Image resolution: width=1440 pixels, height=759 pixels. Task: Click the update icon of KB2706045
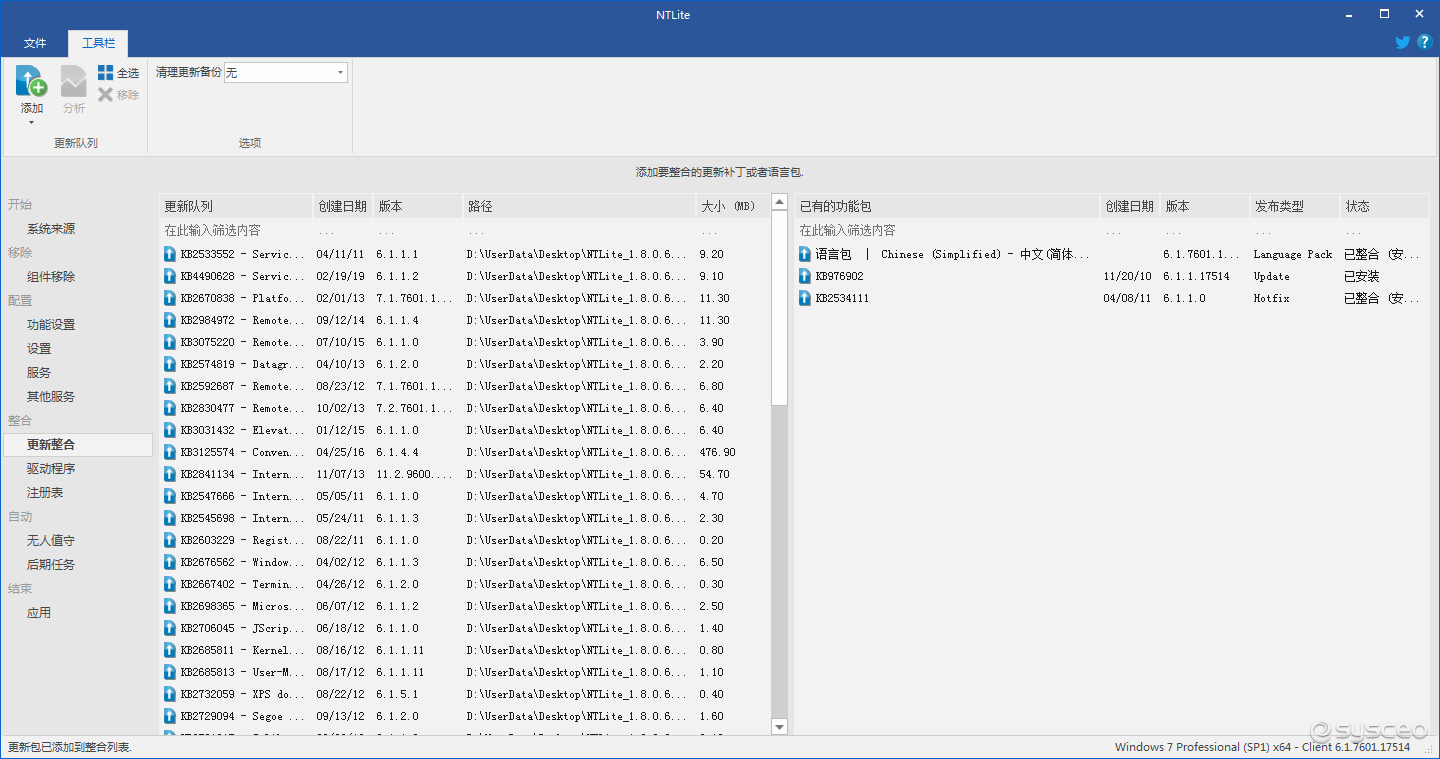(170, 628)
